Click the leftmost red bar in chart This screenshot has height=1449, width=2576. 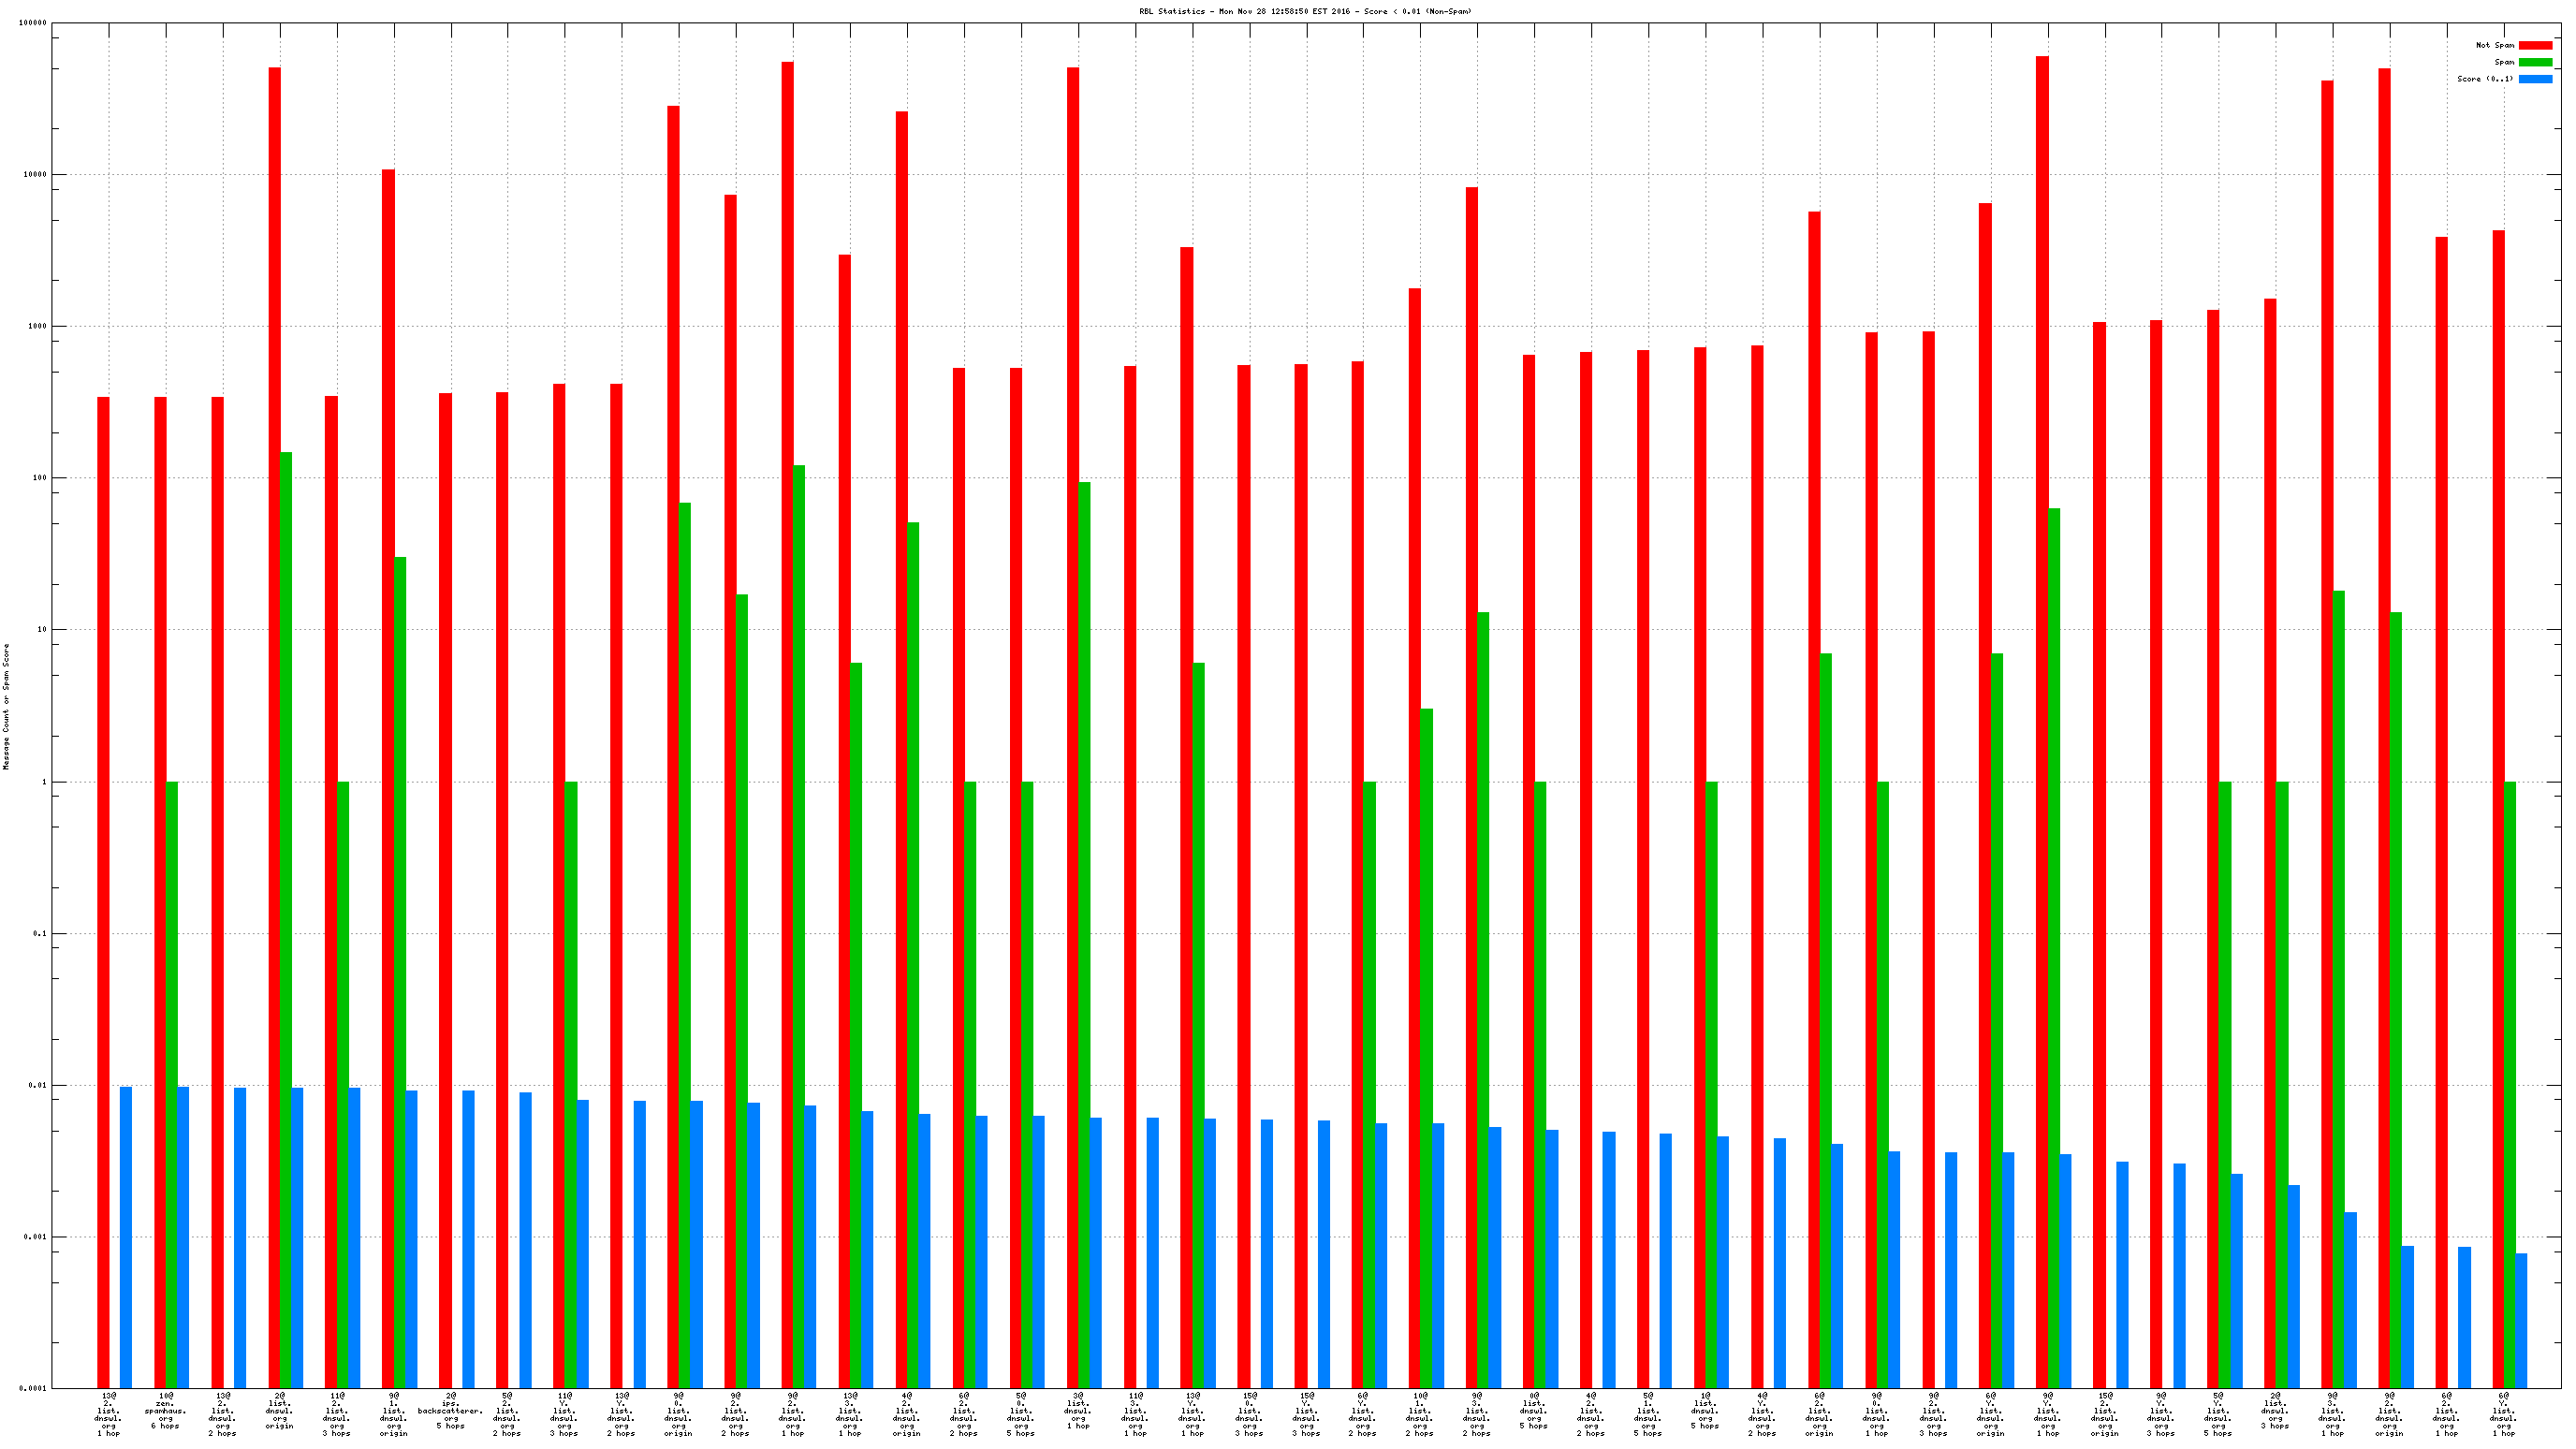[x=103, y=890]
